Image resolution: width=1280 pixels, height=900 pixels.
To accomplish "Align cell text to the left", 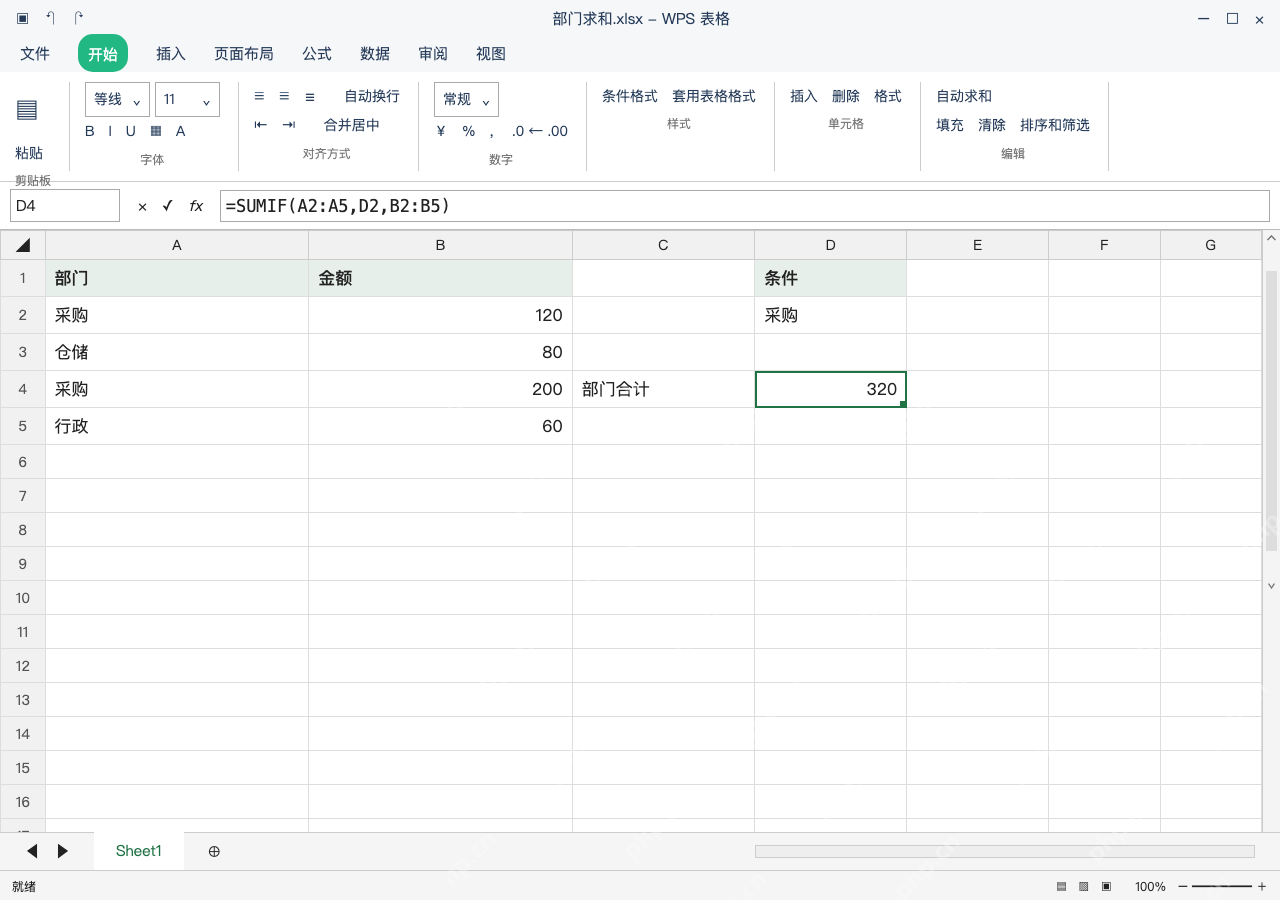I will (x=259, y=96).
